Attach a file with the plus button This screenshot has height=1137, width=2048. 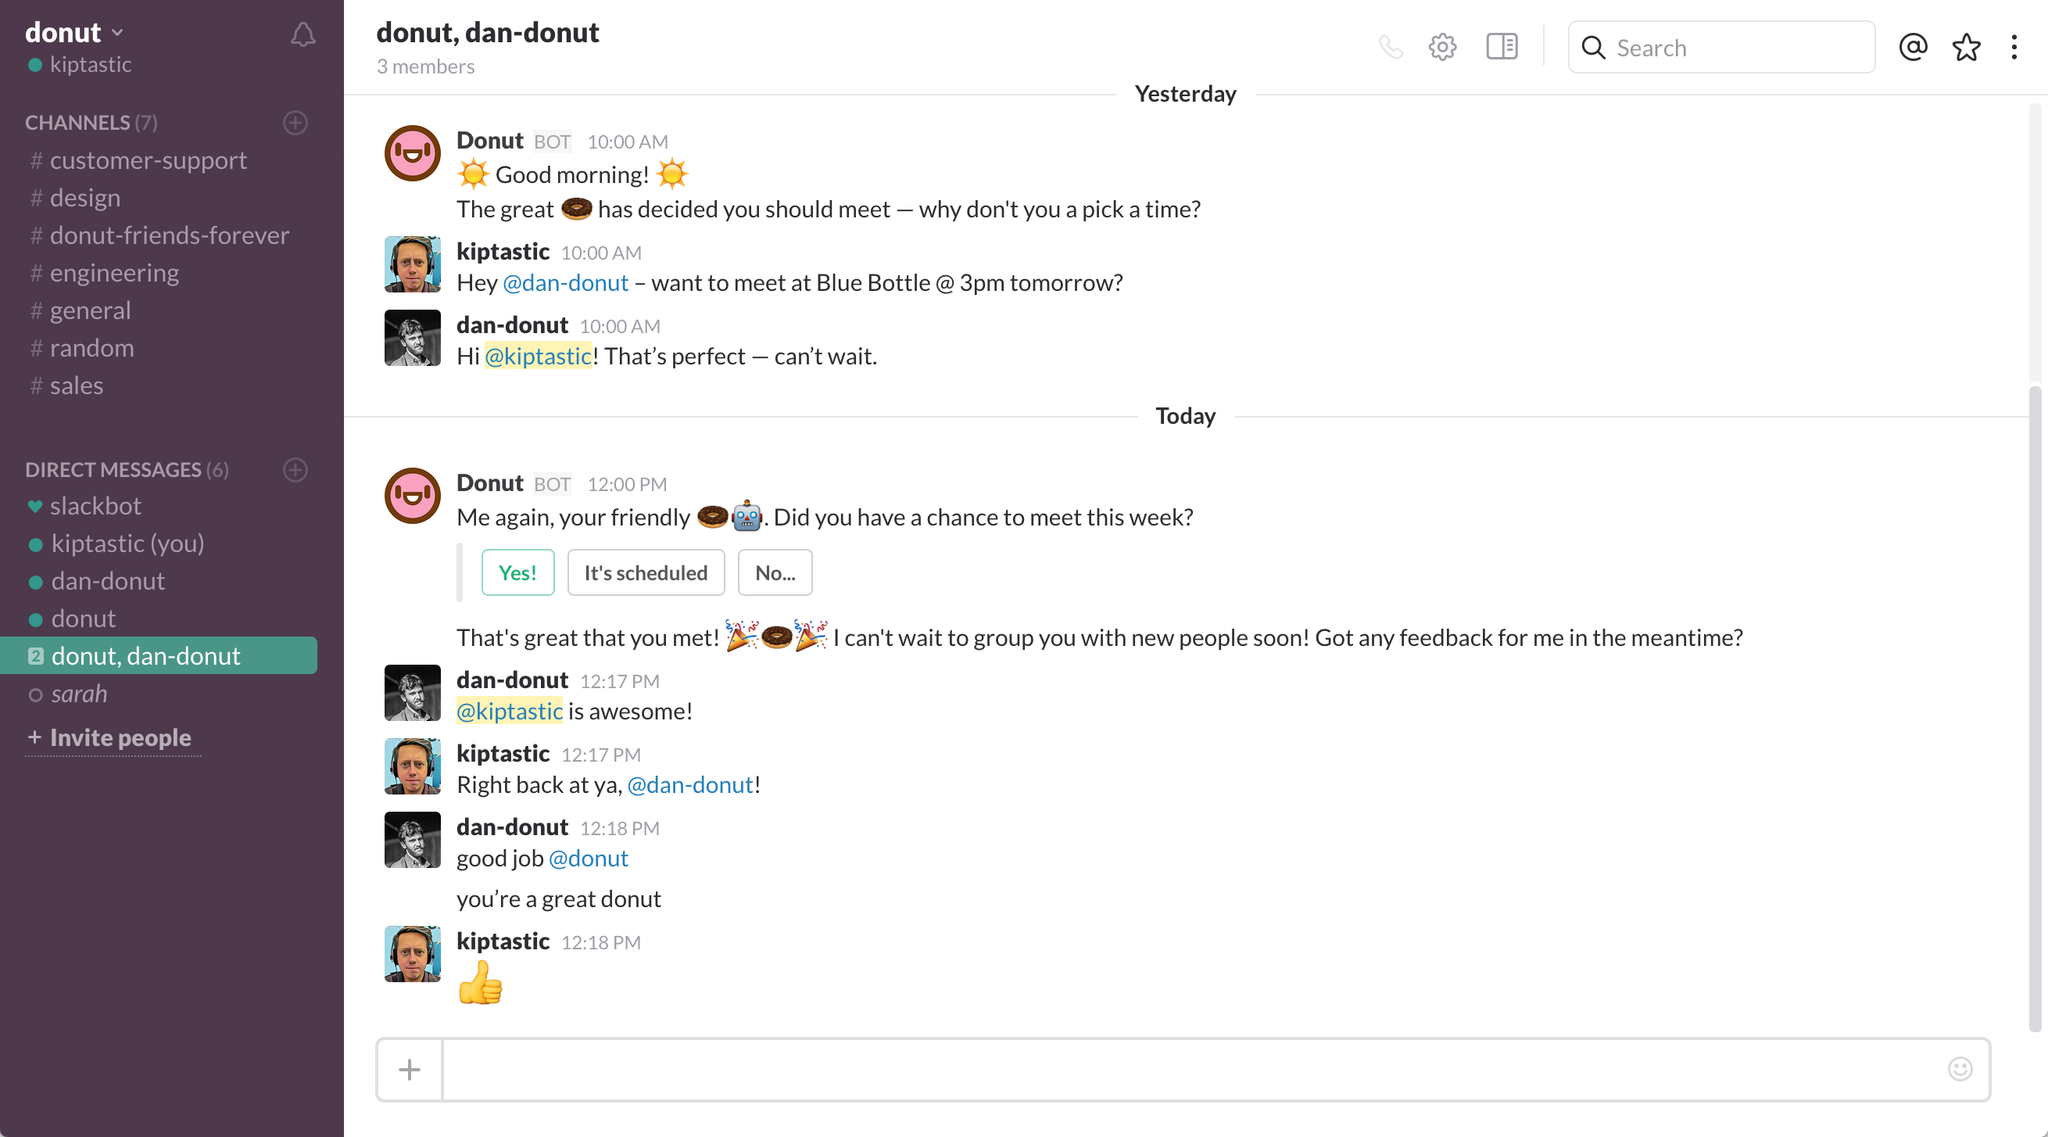[x=410, y=1070]
